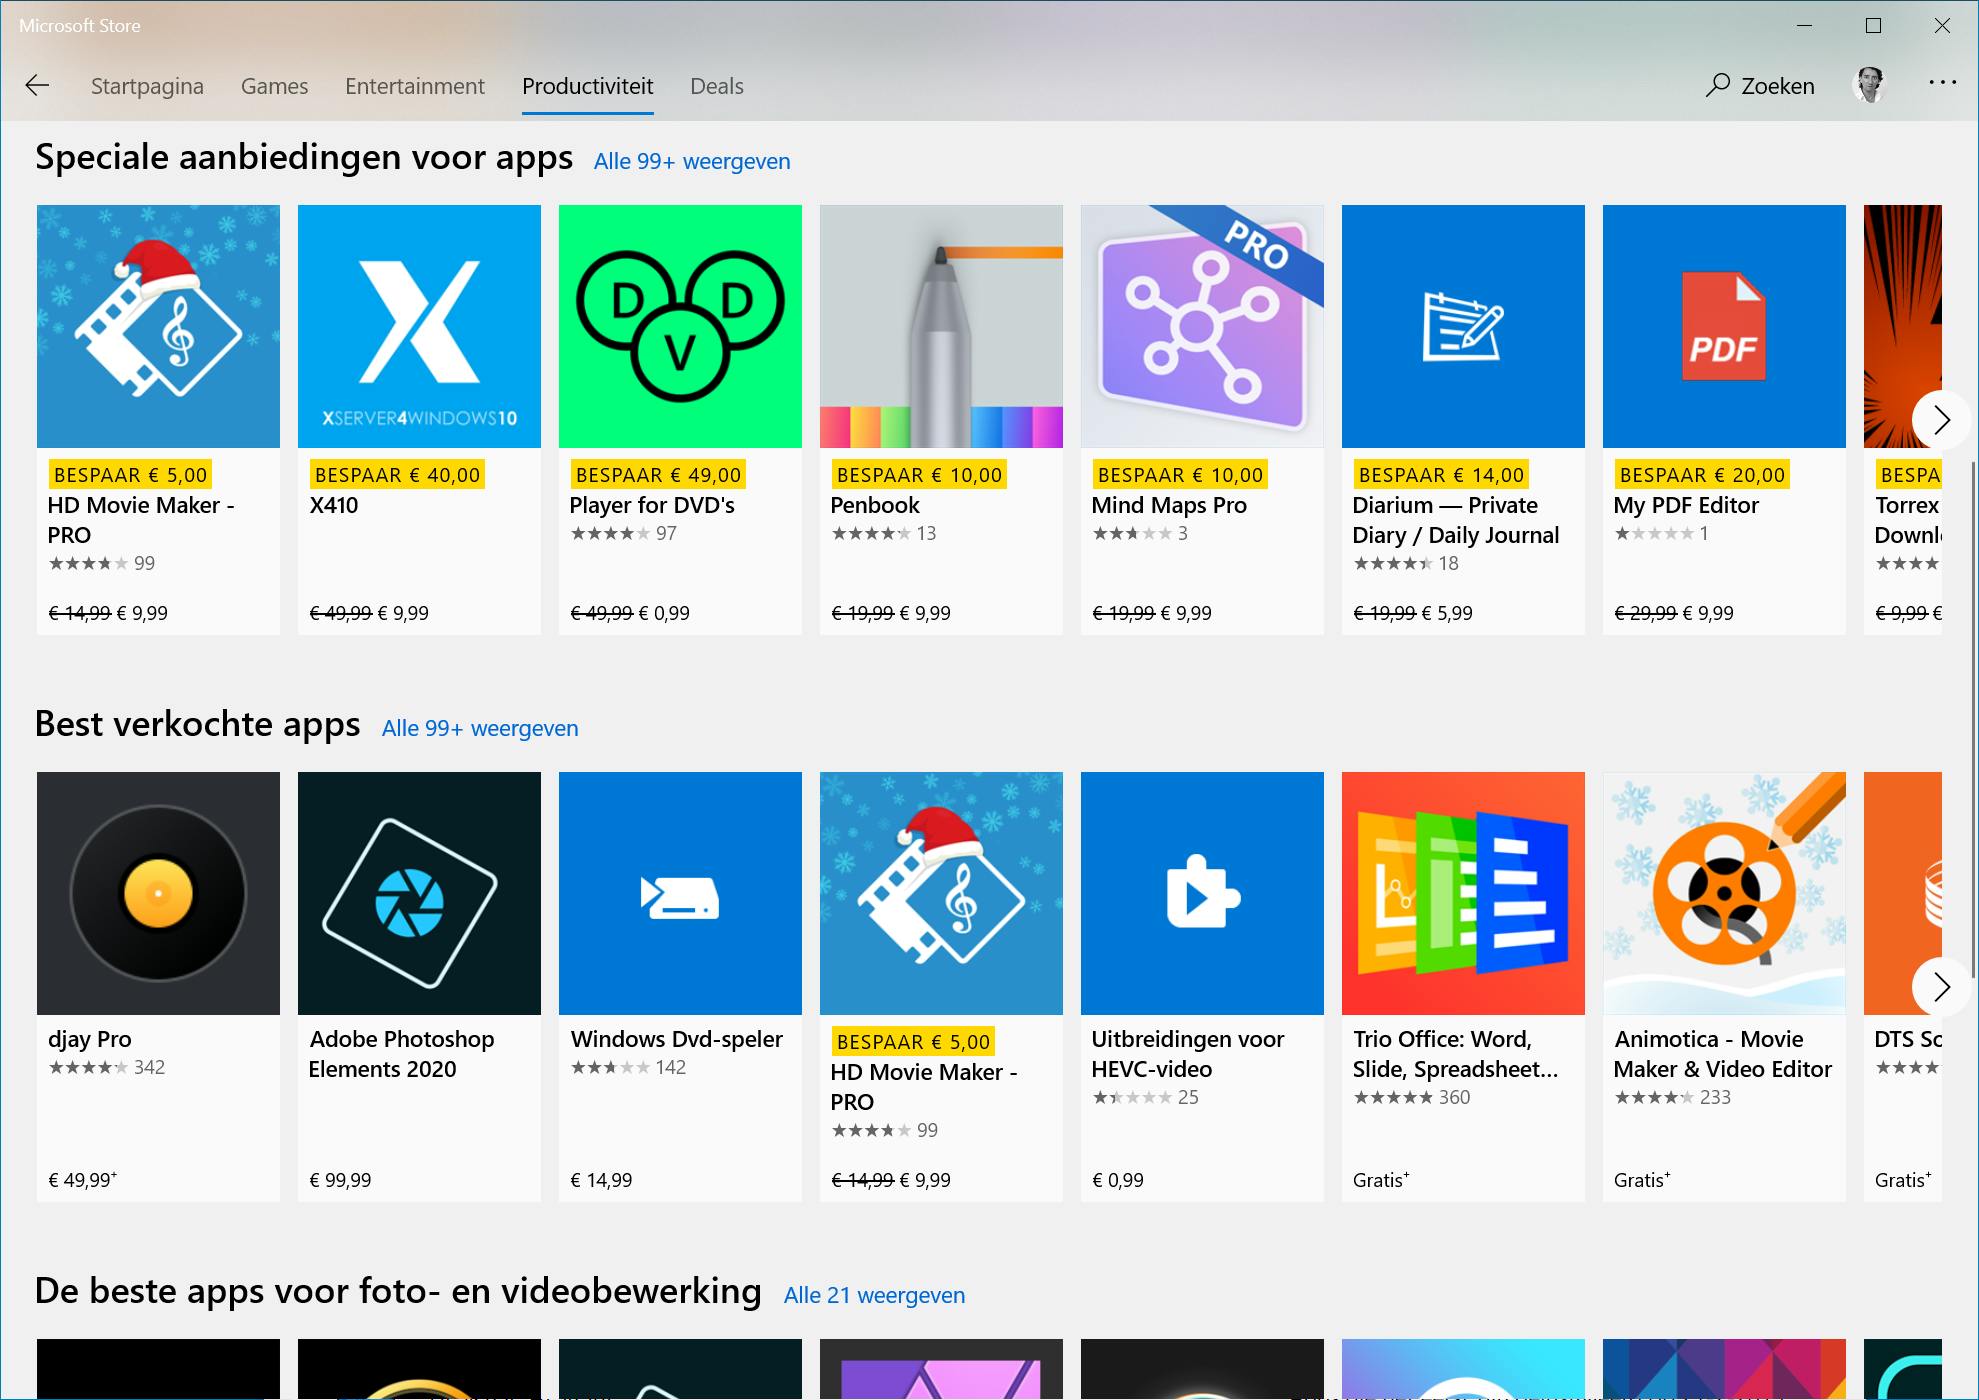Switch to the Games tab
This screenshot has height=1400, width=1979.
pyautogui.click(x=274, y=86)
